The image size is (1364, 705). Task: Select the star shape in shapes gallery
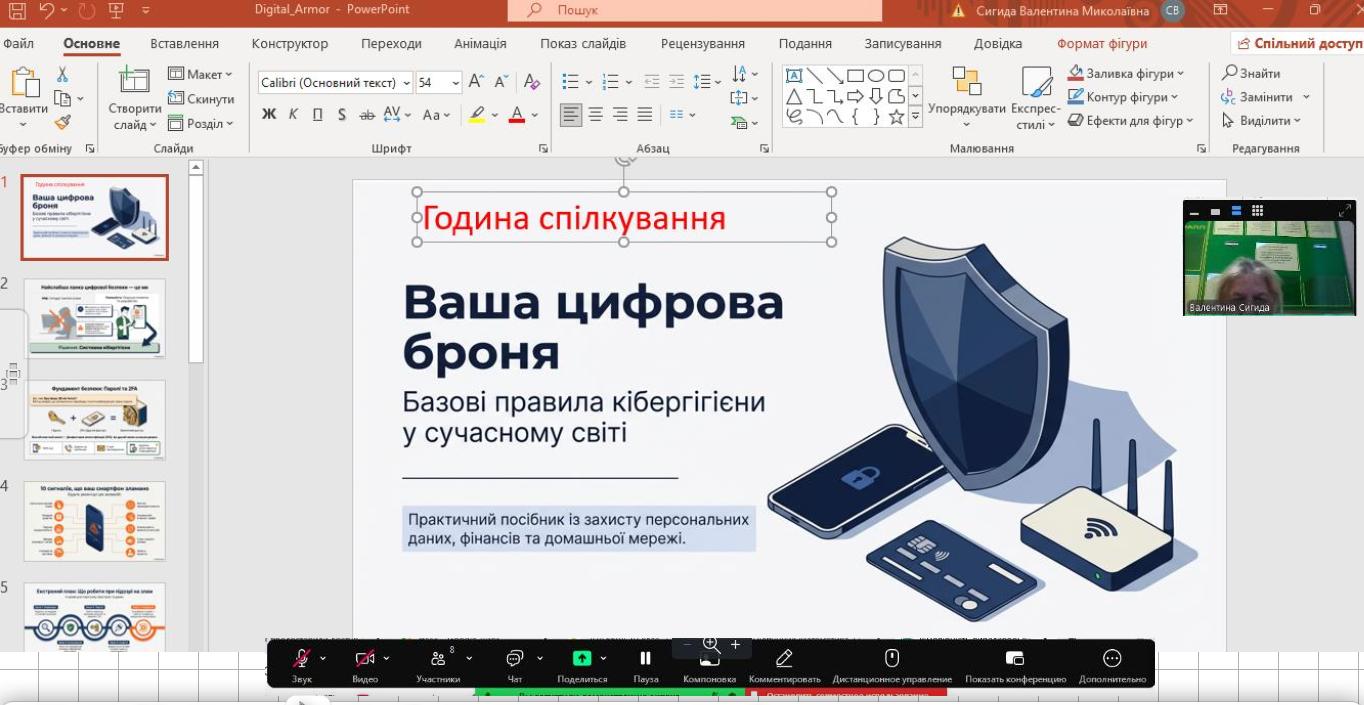pos(896,117)
